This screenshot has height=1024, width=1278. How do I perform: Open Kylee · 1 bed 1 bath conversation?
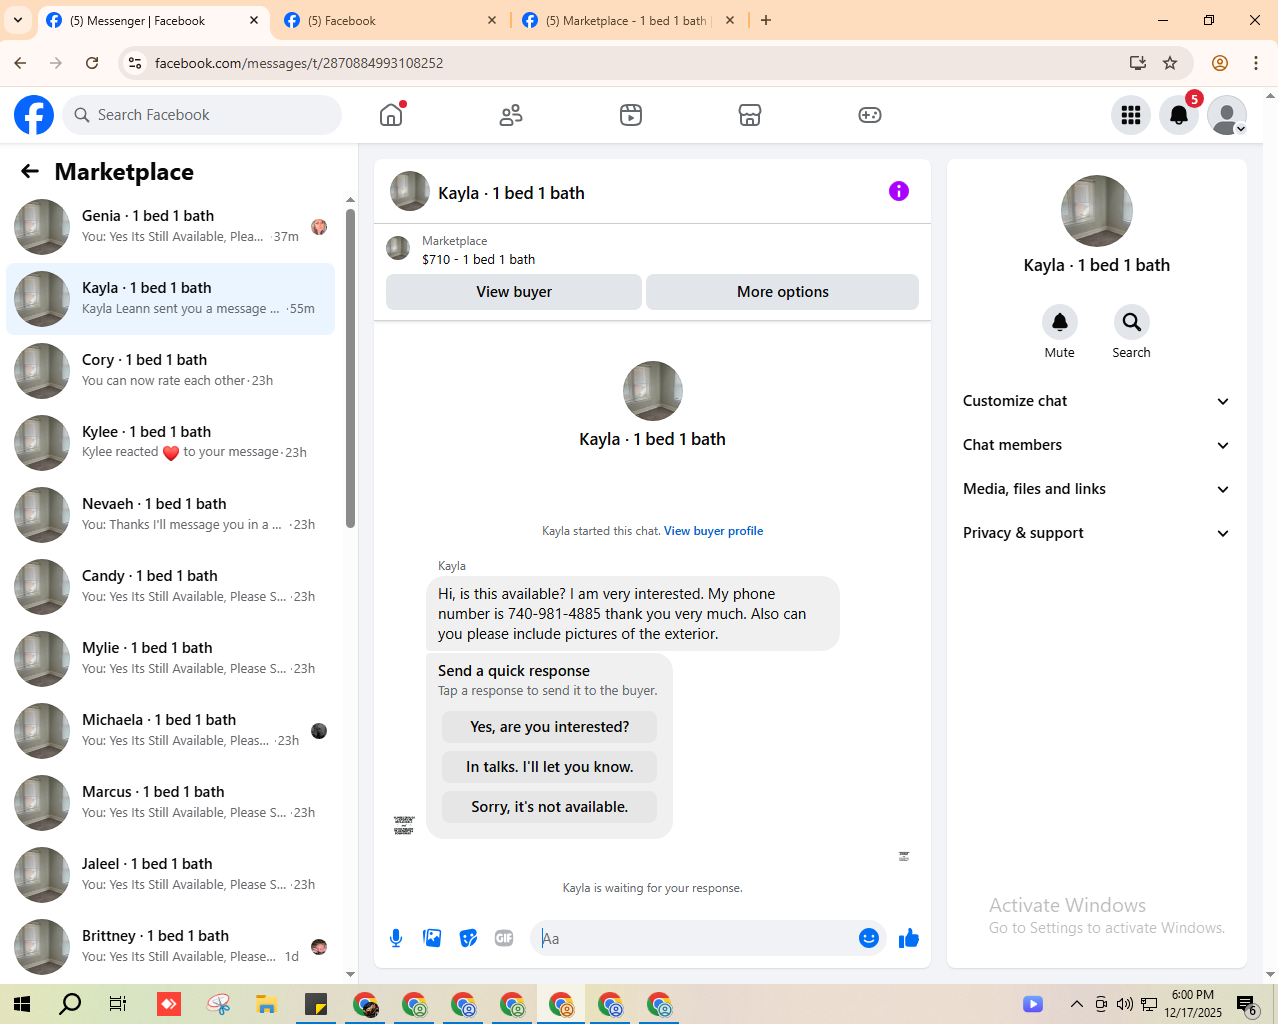tap(171, 443)
